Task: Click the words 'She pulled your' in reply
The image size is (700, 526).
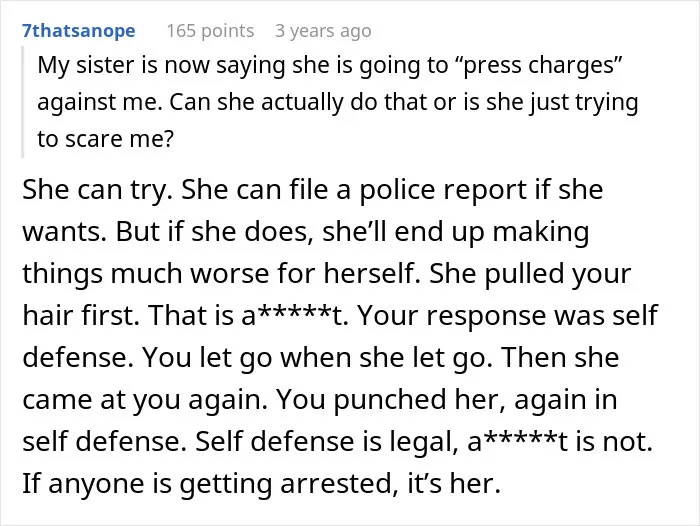Action: click(x=530, y=274)
